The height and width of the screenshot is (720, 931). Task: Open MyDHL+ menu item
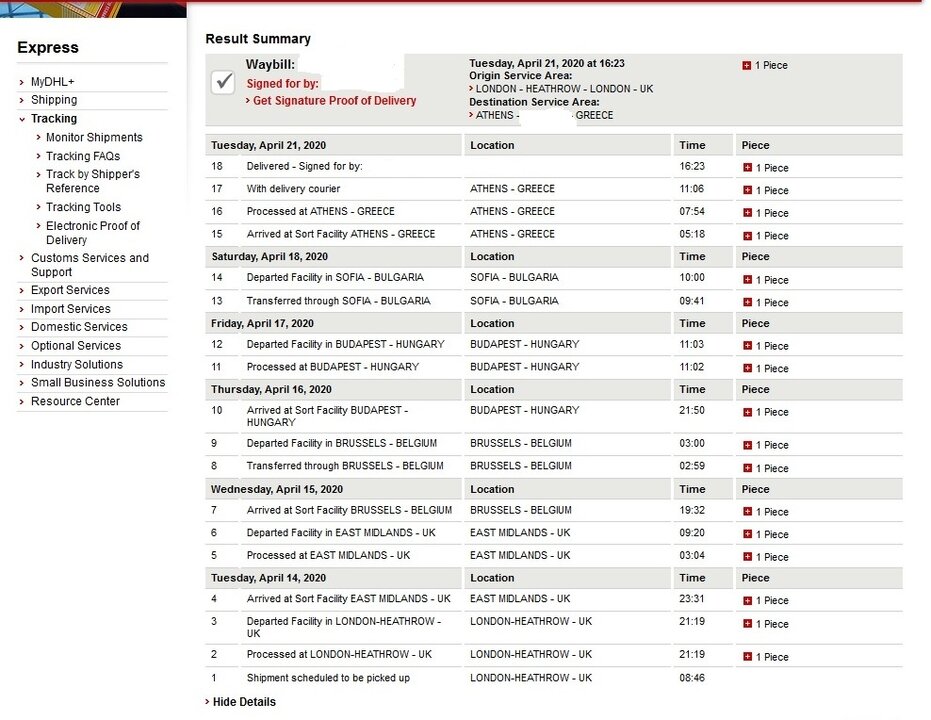pos(53,82)
